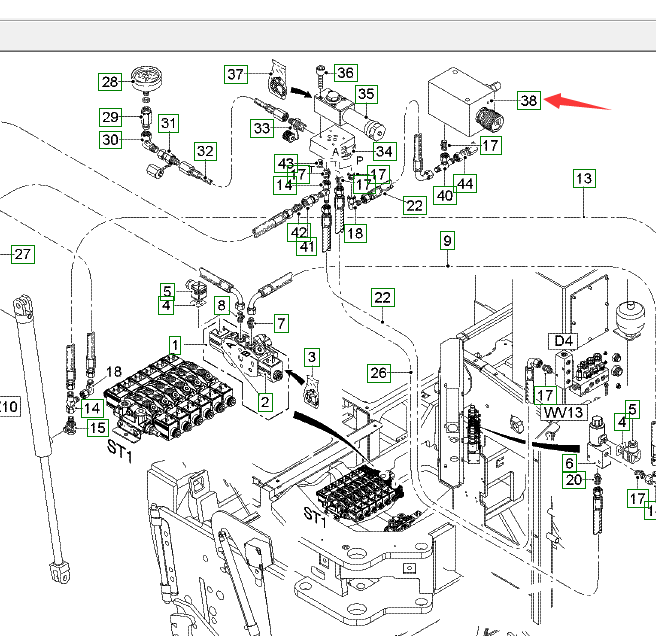Click the callout label numbered 37
Viewport: 656px width, 636px height.
point(235,75)
